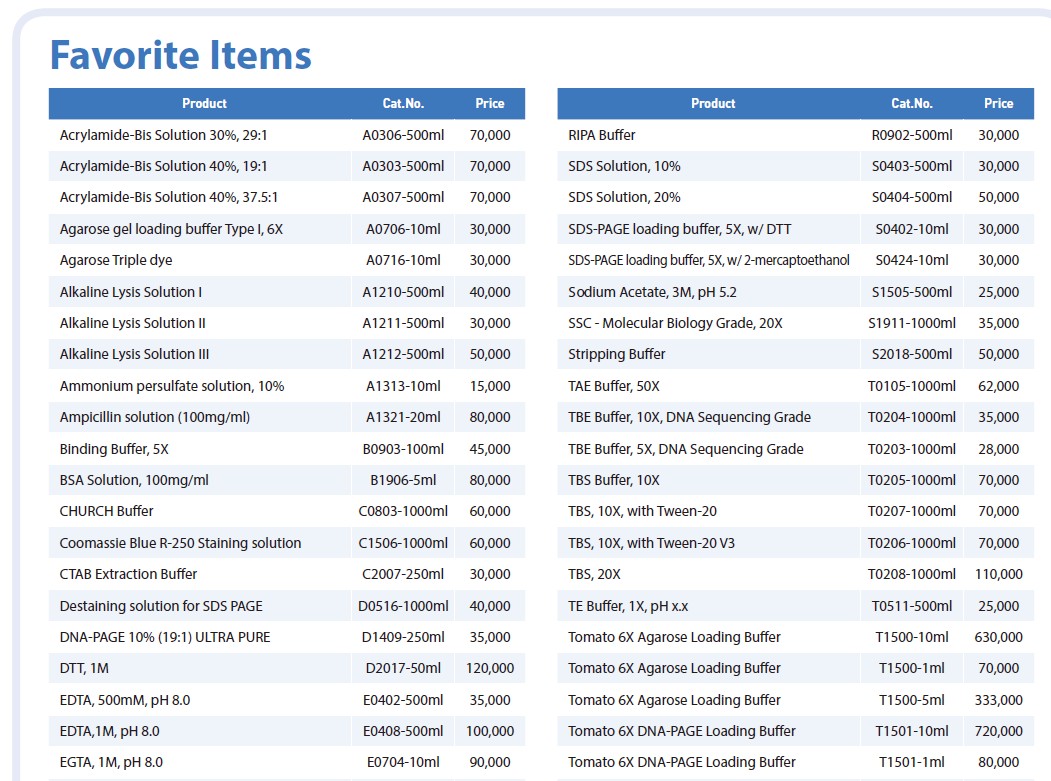Select TBS, 10X, with Tween-20 V3

coord(652,543)
